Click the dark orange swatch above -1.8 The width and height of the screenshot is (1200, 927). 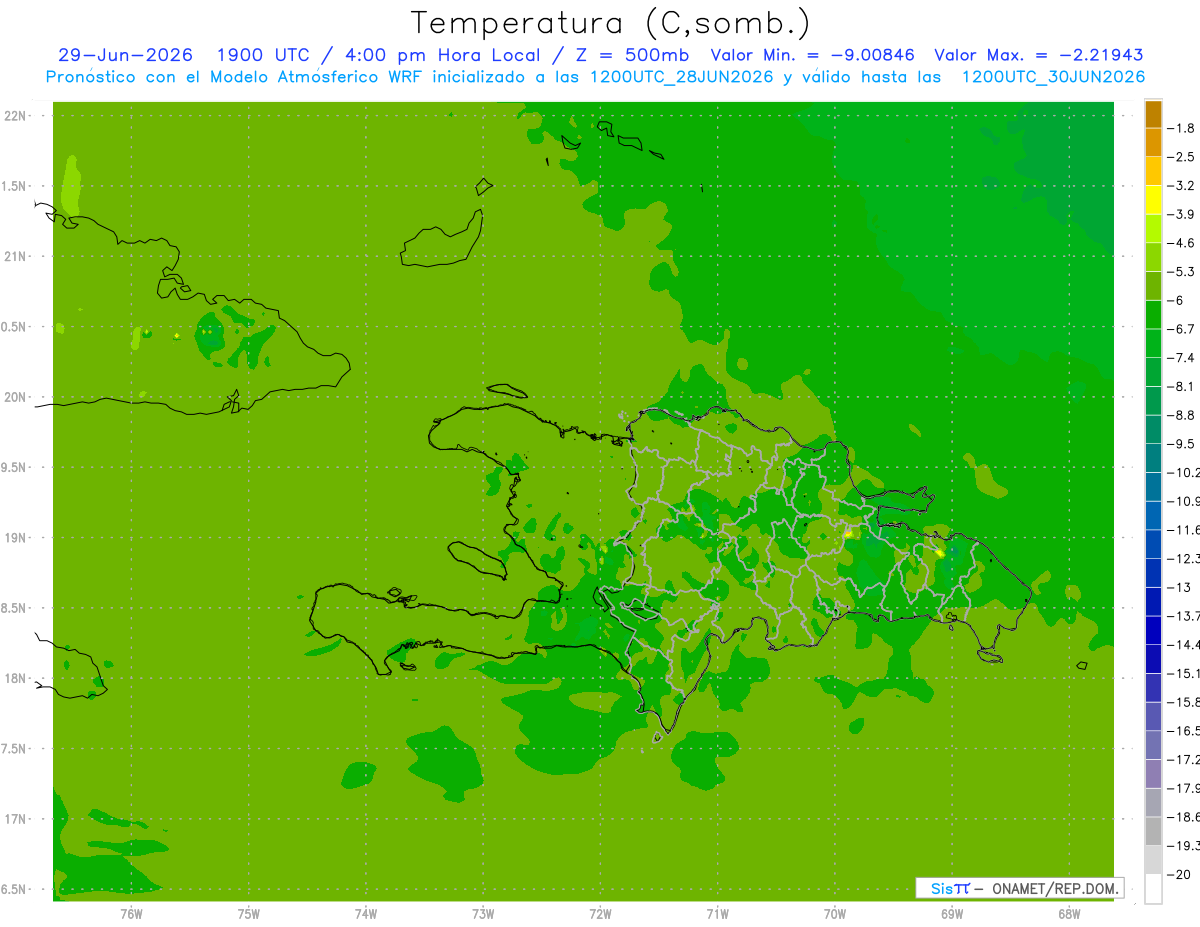[1153, 114]
